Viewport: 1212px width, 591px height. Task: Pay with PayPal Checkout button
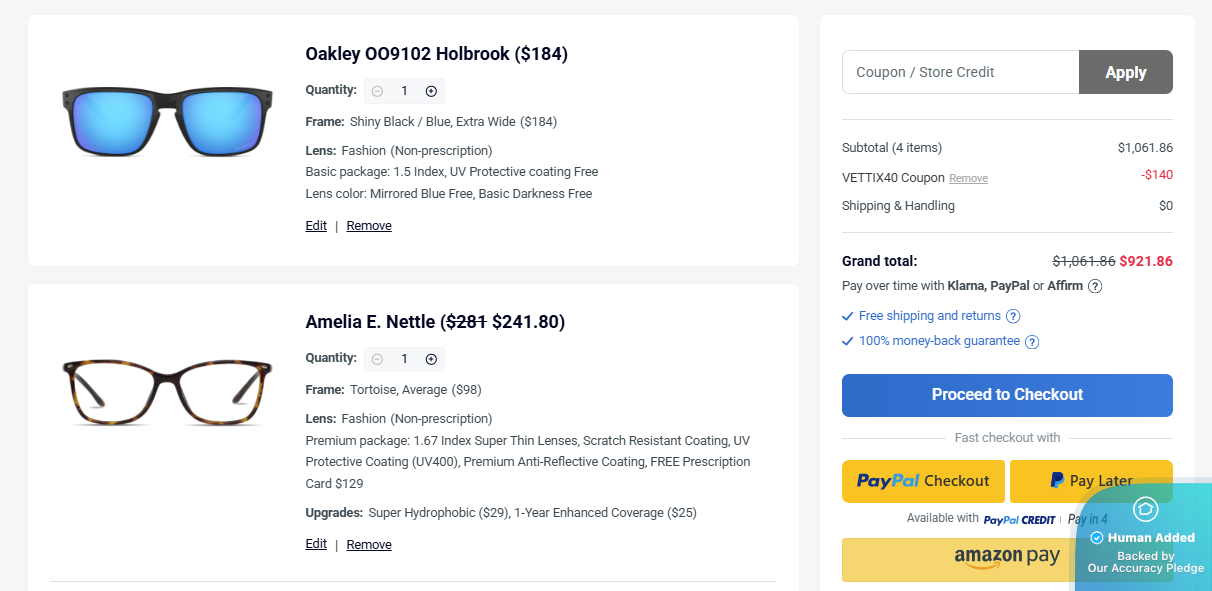pos(923,481)
